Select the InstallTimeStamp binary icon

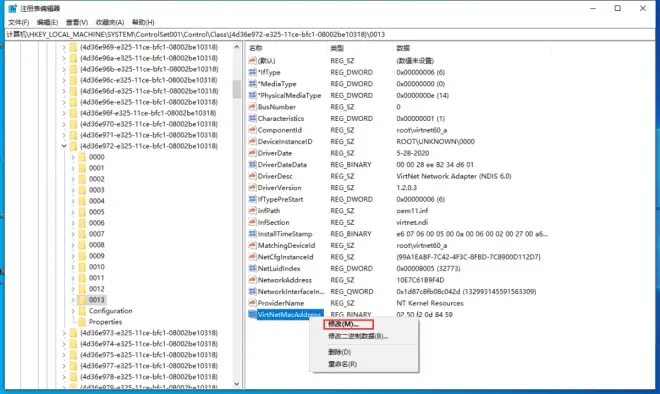pos(253,234)
